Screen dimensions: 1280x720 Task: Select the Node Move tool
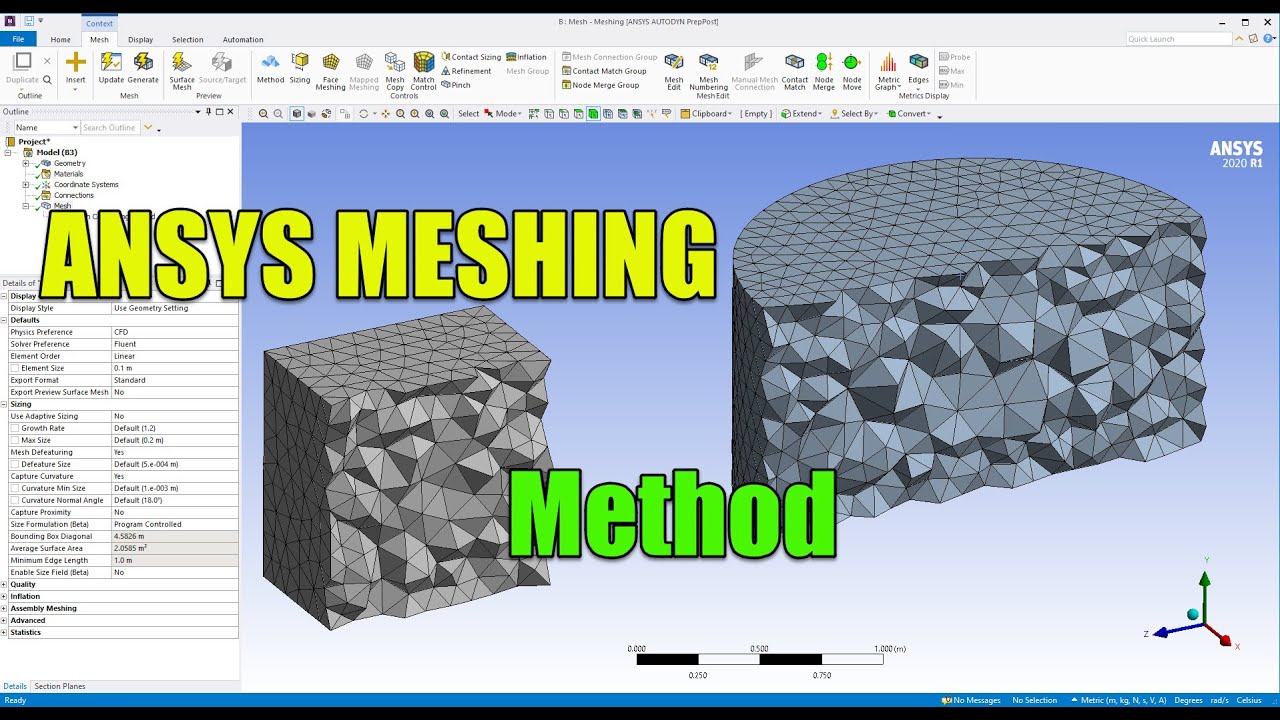point(852,72)
